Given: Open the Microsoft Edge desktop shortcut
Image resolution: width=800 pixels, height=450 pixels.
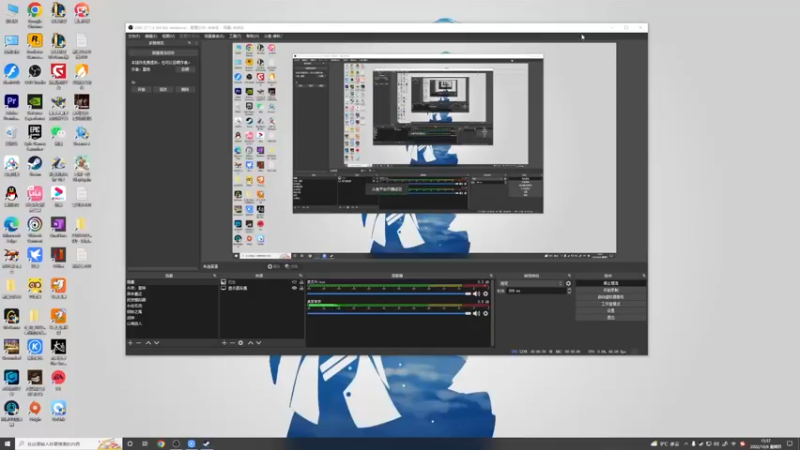Looking at the screenshot, I should pyautogui.click(x=11, y=230).
